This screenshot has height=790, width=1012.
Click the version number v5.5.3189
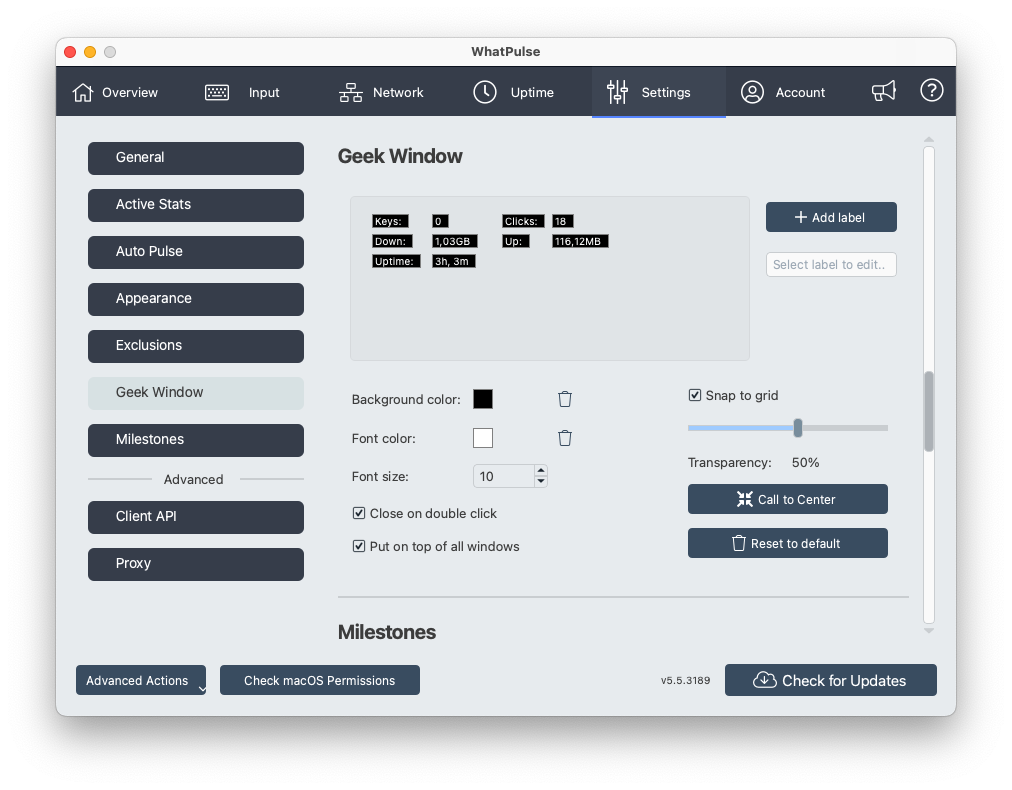coord(685,680)
